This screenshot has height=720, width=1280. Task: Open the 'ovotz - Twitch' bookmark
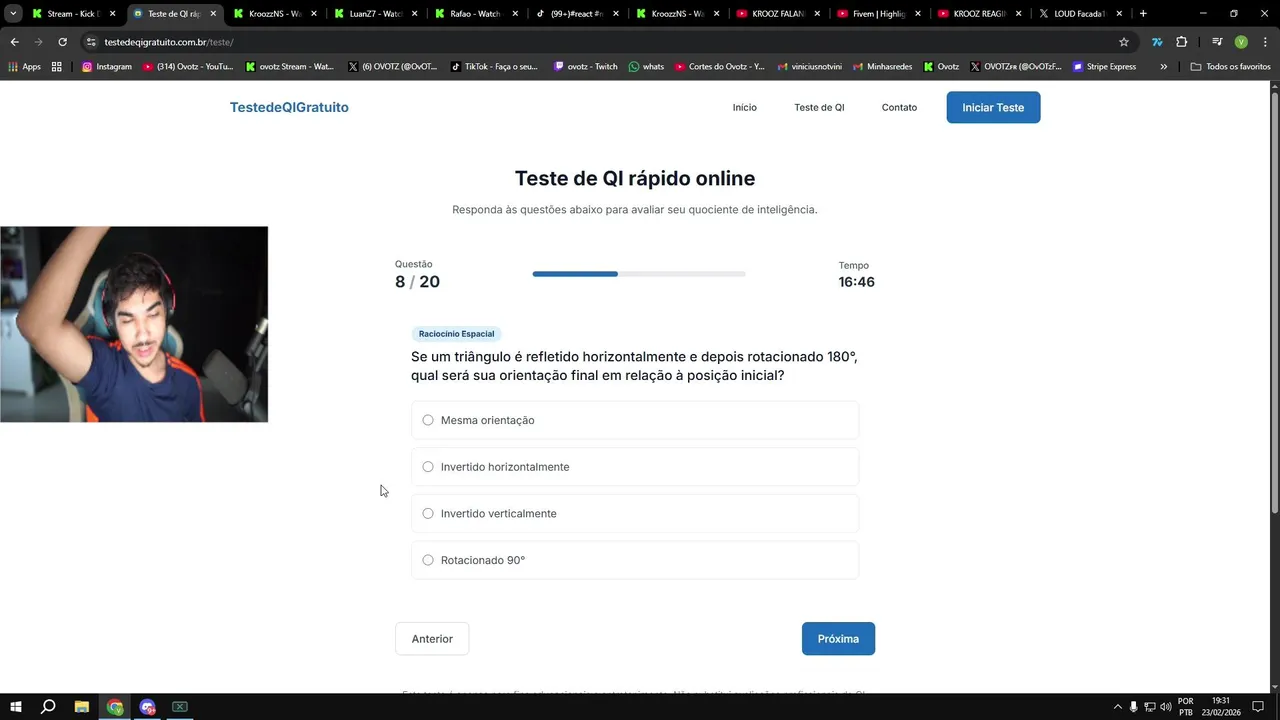tap(585, 67)
